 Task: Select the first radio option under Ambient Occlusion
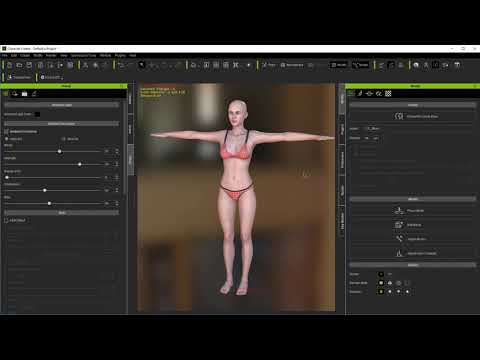point(6,139)
